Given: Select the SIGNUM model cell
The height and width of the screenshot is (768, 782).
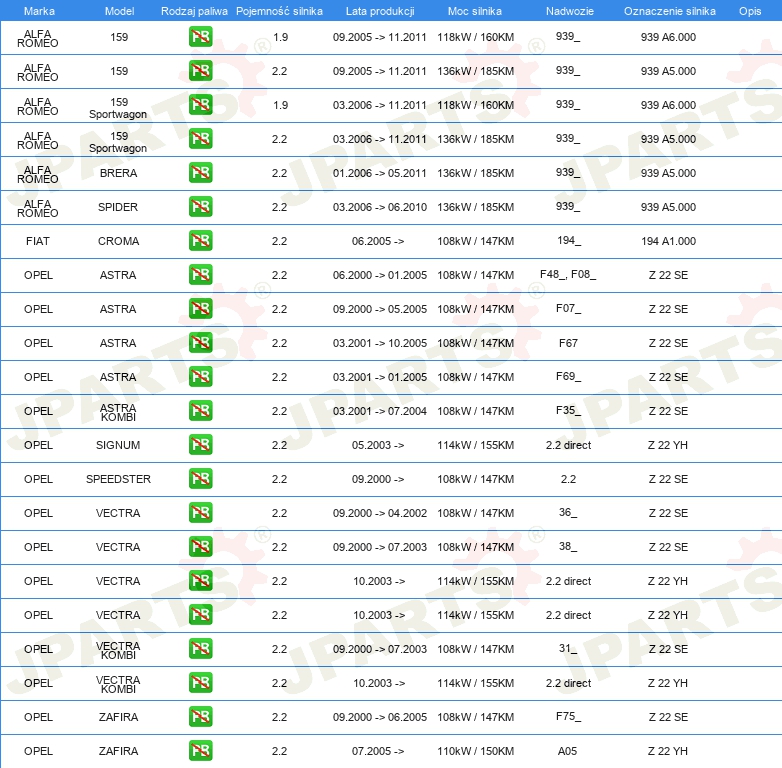Looking at the screenshot, I should coord(118,445).
